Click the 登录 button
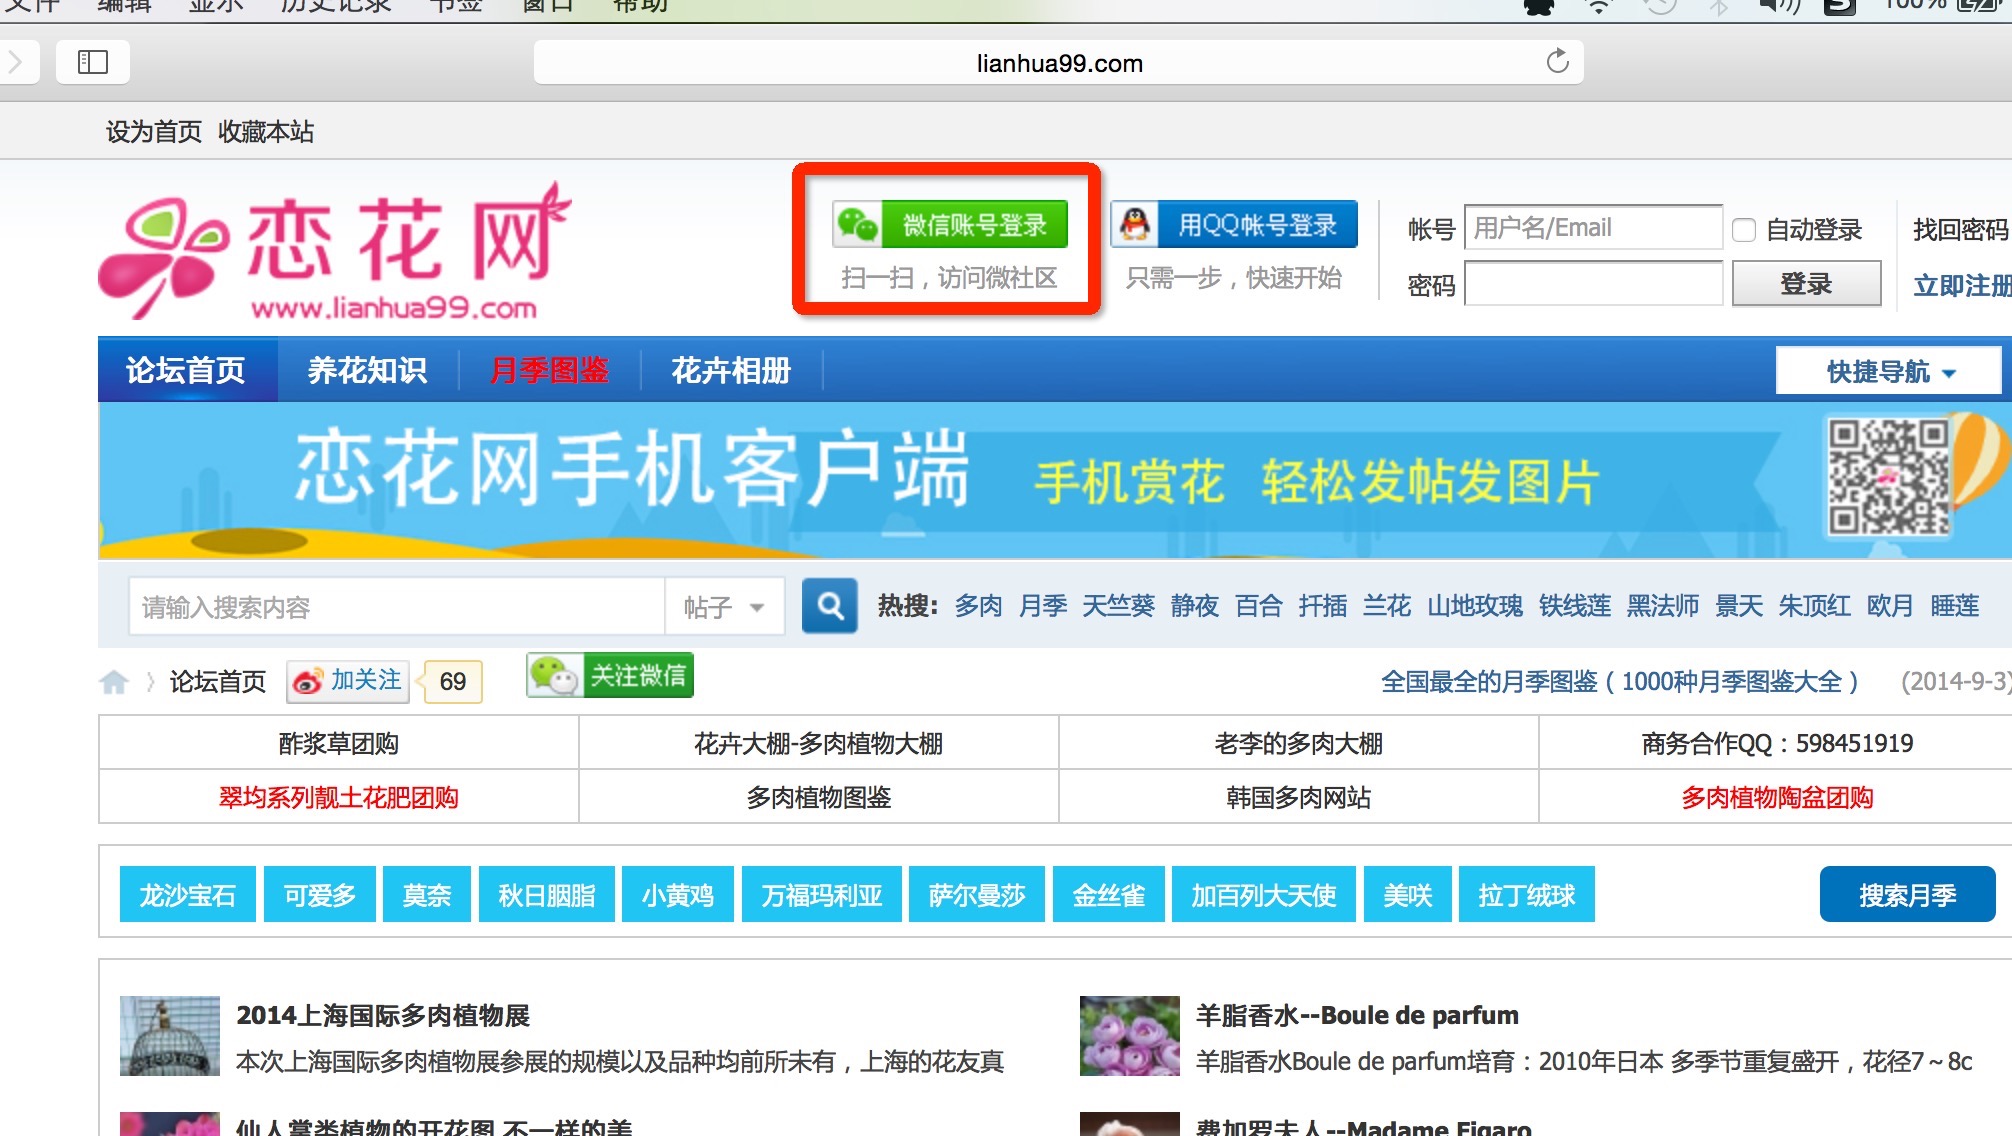This screenshot has height=1136, width=2012. click(1806, 284)
